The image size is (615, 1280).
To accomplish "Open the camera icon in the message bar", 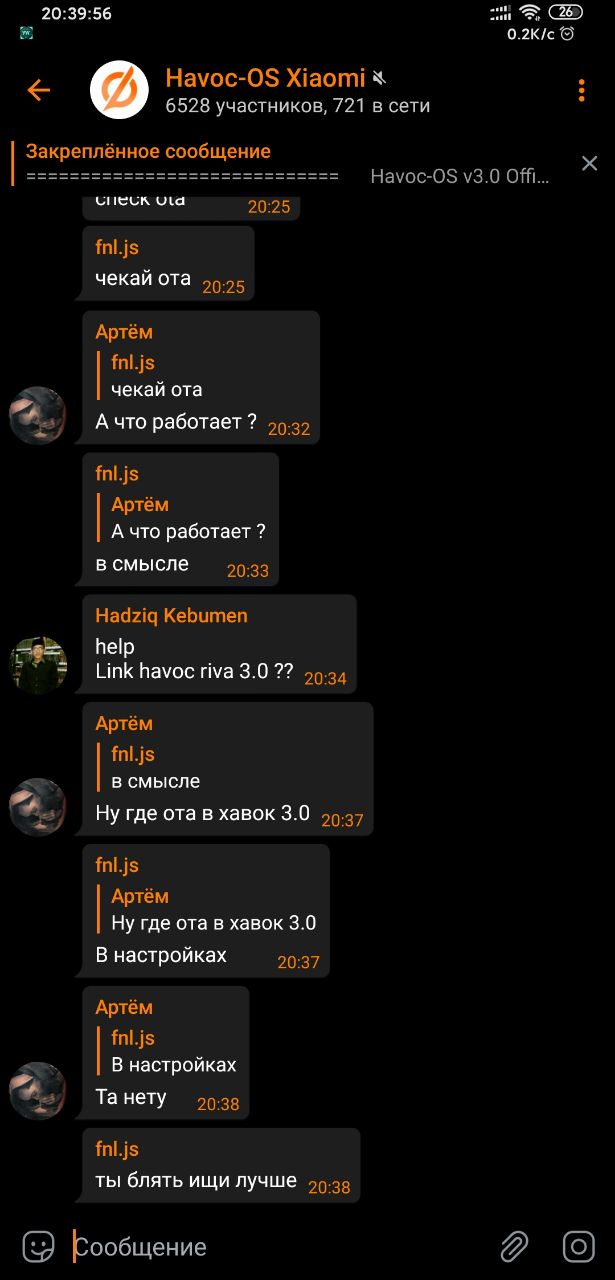I will [579, 1246].
